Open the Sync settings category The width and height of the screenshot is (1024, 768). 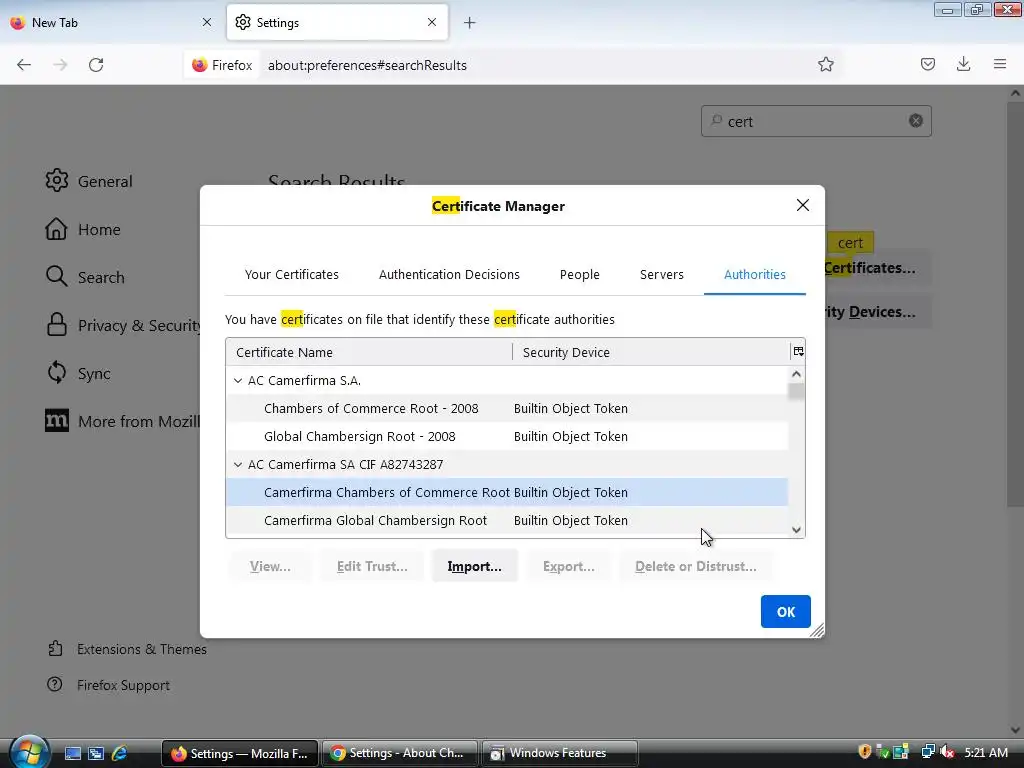[x=78, y=373]
